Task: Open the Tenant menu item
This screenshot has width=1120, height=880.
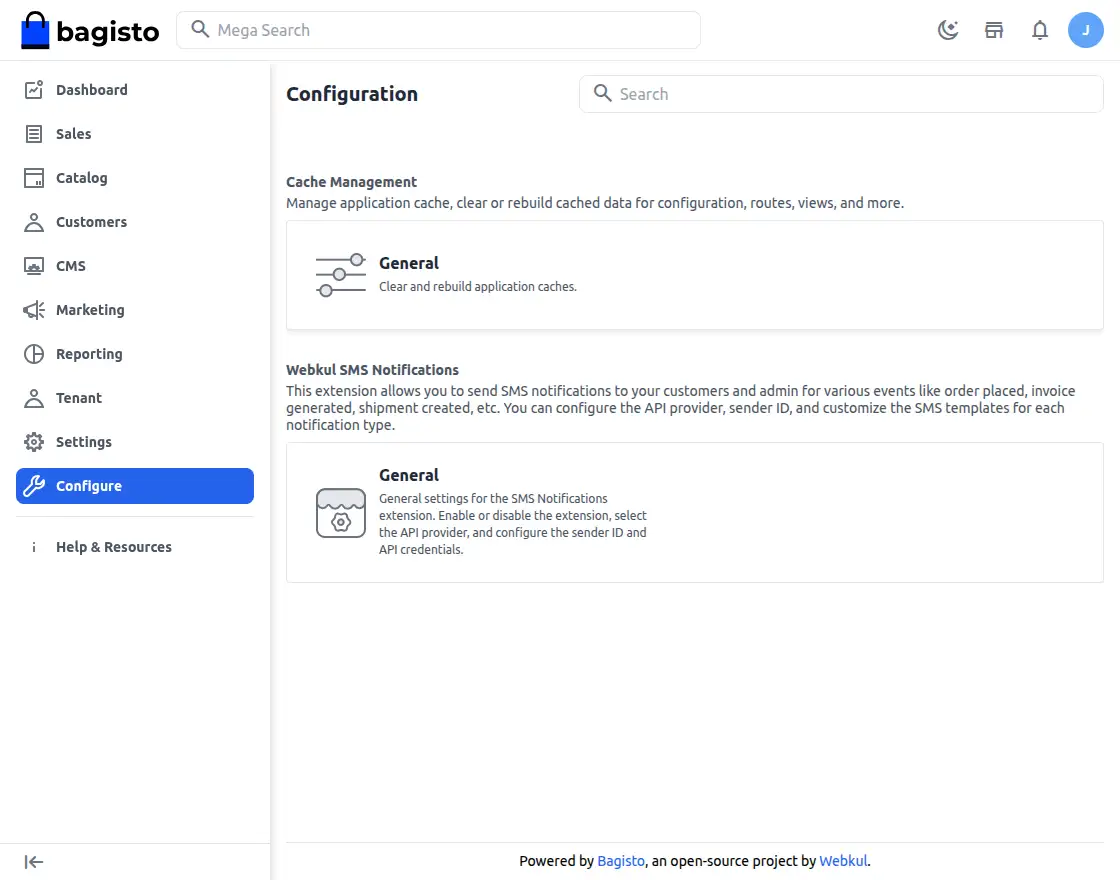Action: pyautogui.click(x=135, y=398)
